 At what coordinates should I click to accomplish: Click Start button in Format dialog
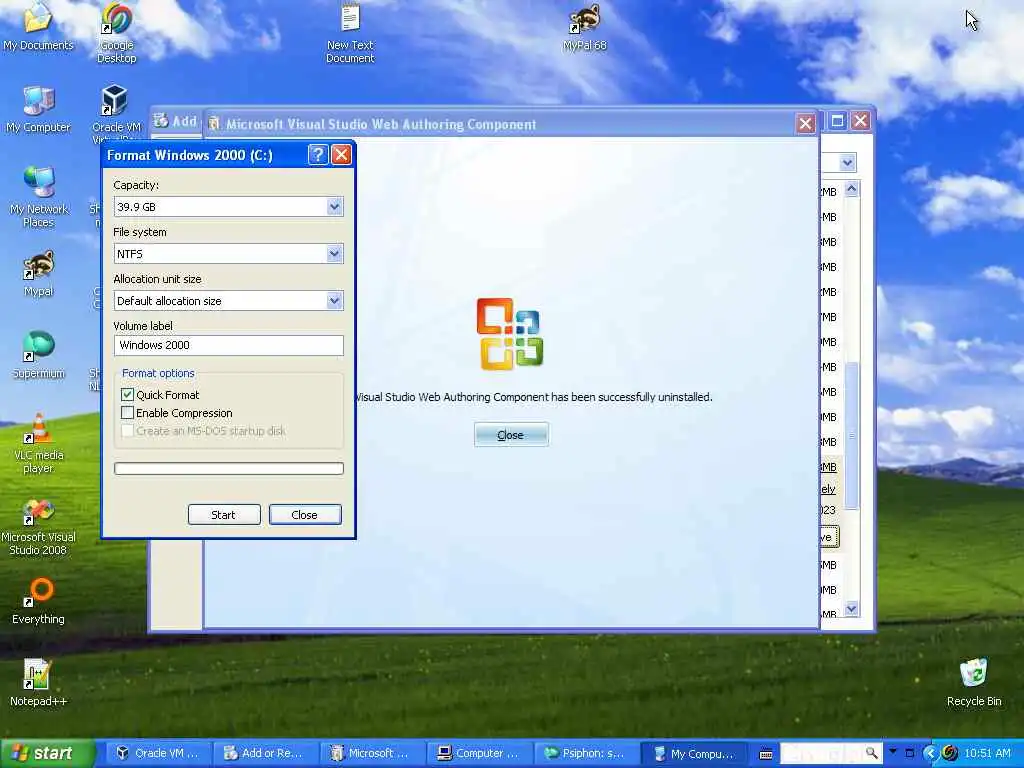click(x=224, y=515)
